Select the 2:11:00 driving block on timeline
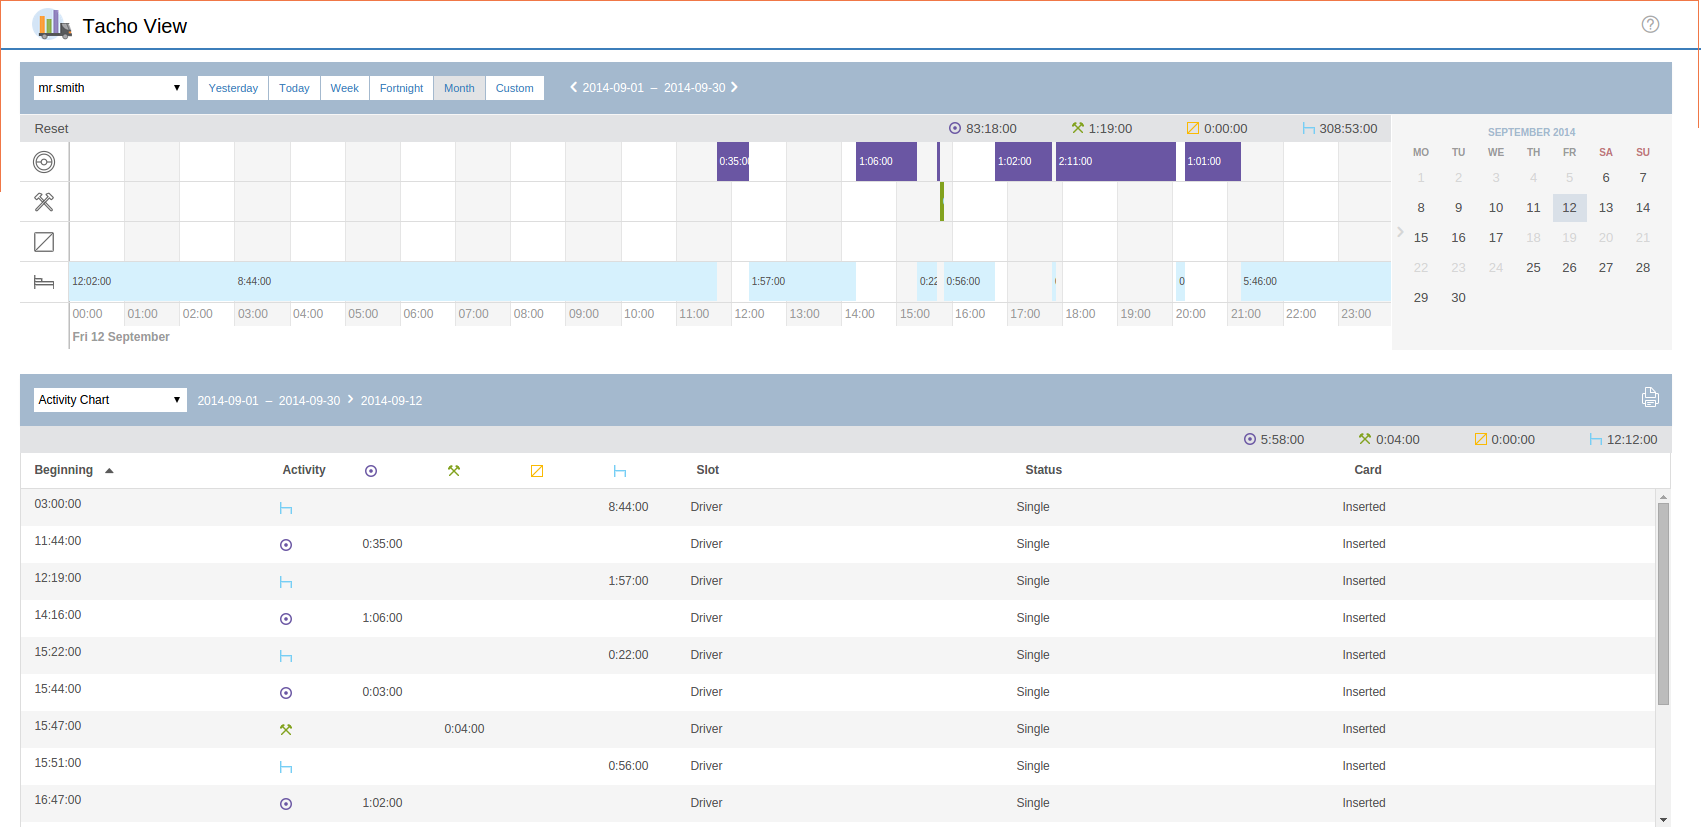 pyautogui.click(x=1114, y=161)
